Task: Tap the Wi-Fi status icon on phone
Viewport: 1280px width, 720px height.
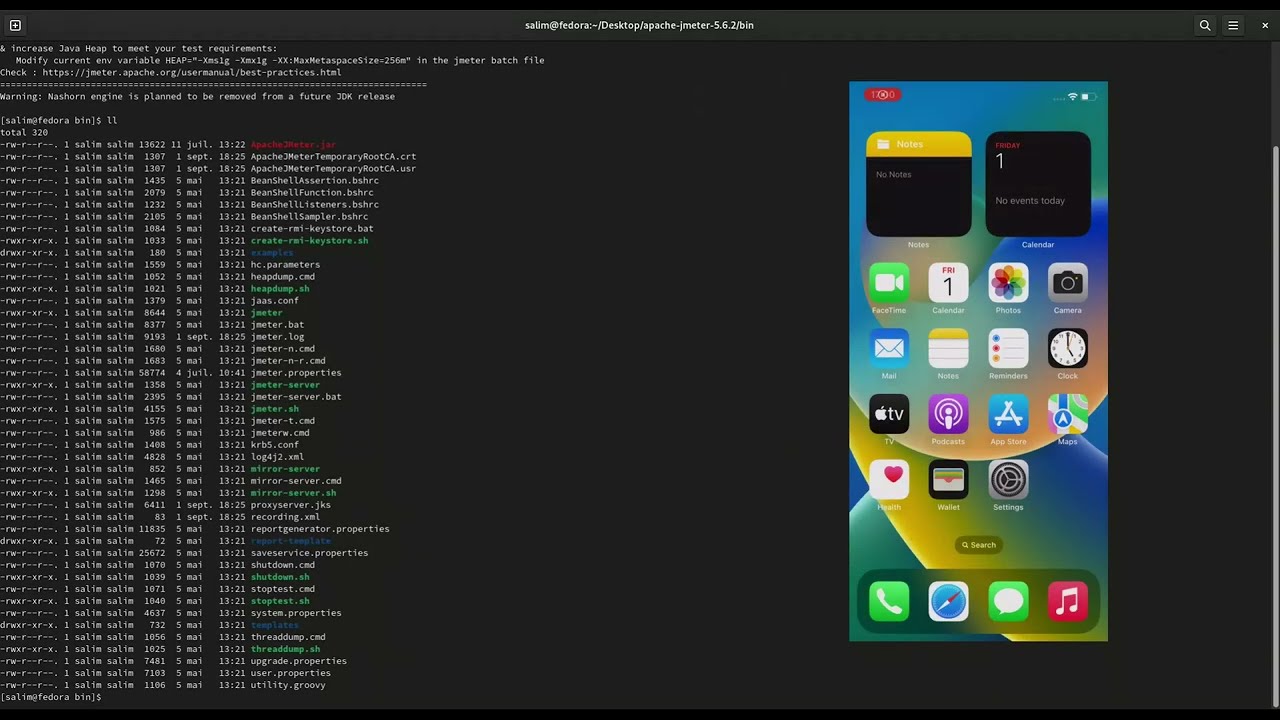Action: pos(1073,97)
